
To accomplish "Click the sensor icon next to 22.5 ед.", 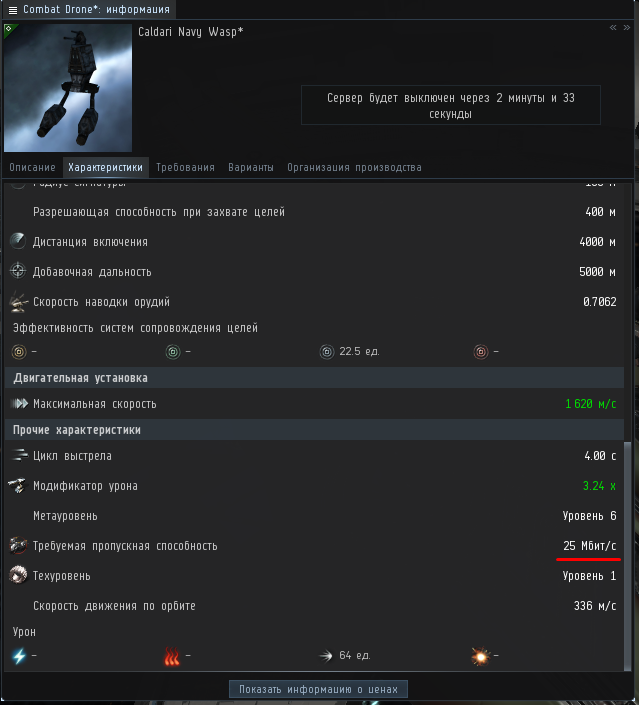I will 327,352.
